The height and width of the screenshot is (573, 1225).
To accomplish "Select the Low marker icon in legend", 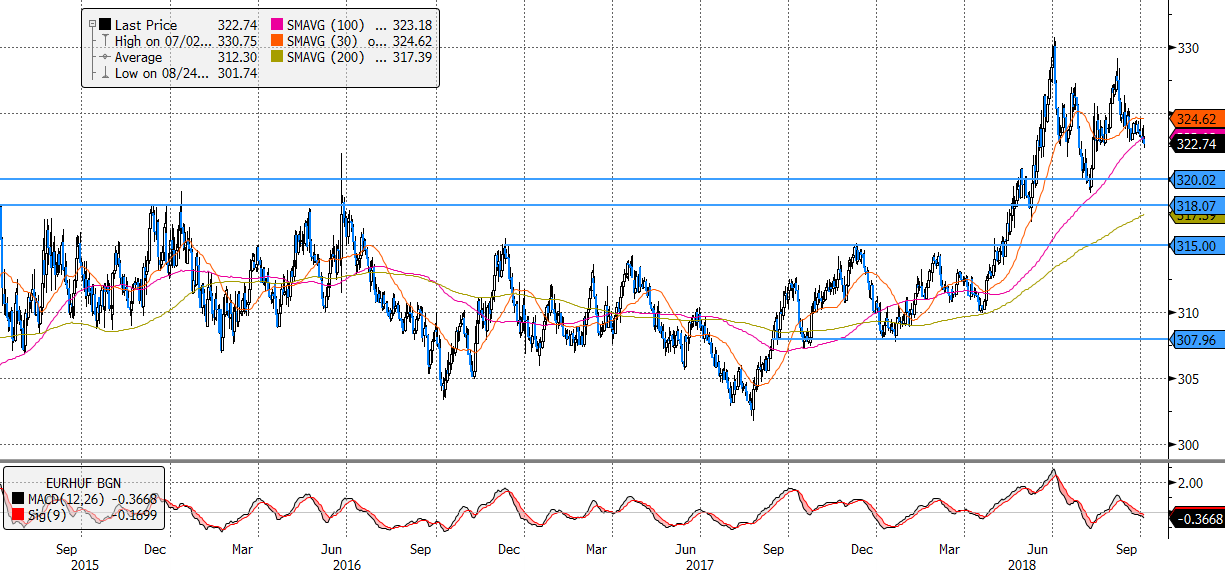I will click(104, 73).
